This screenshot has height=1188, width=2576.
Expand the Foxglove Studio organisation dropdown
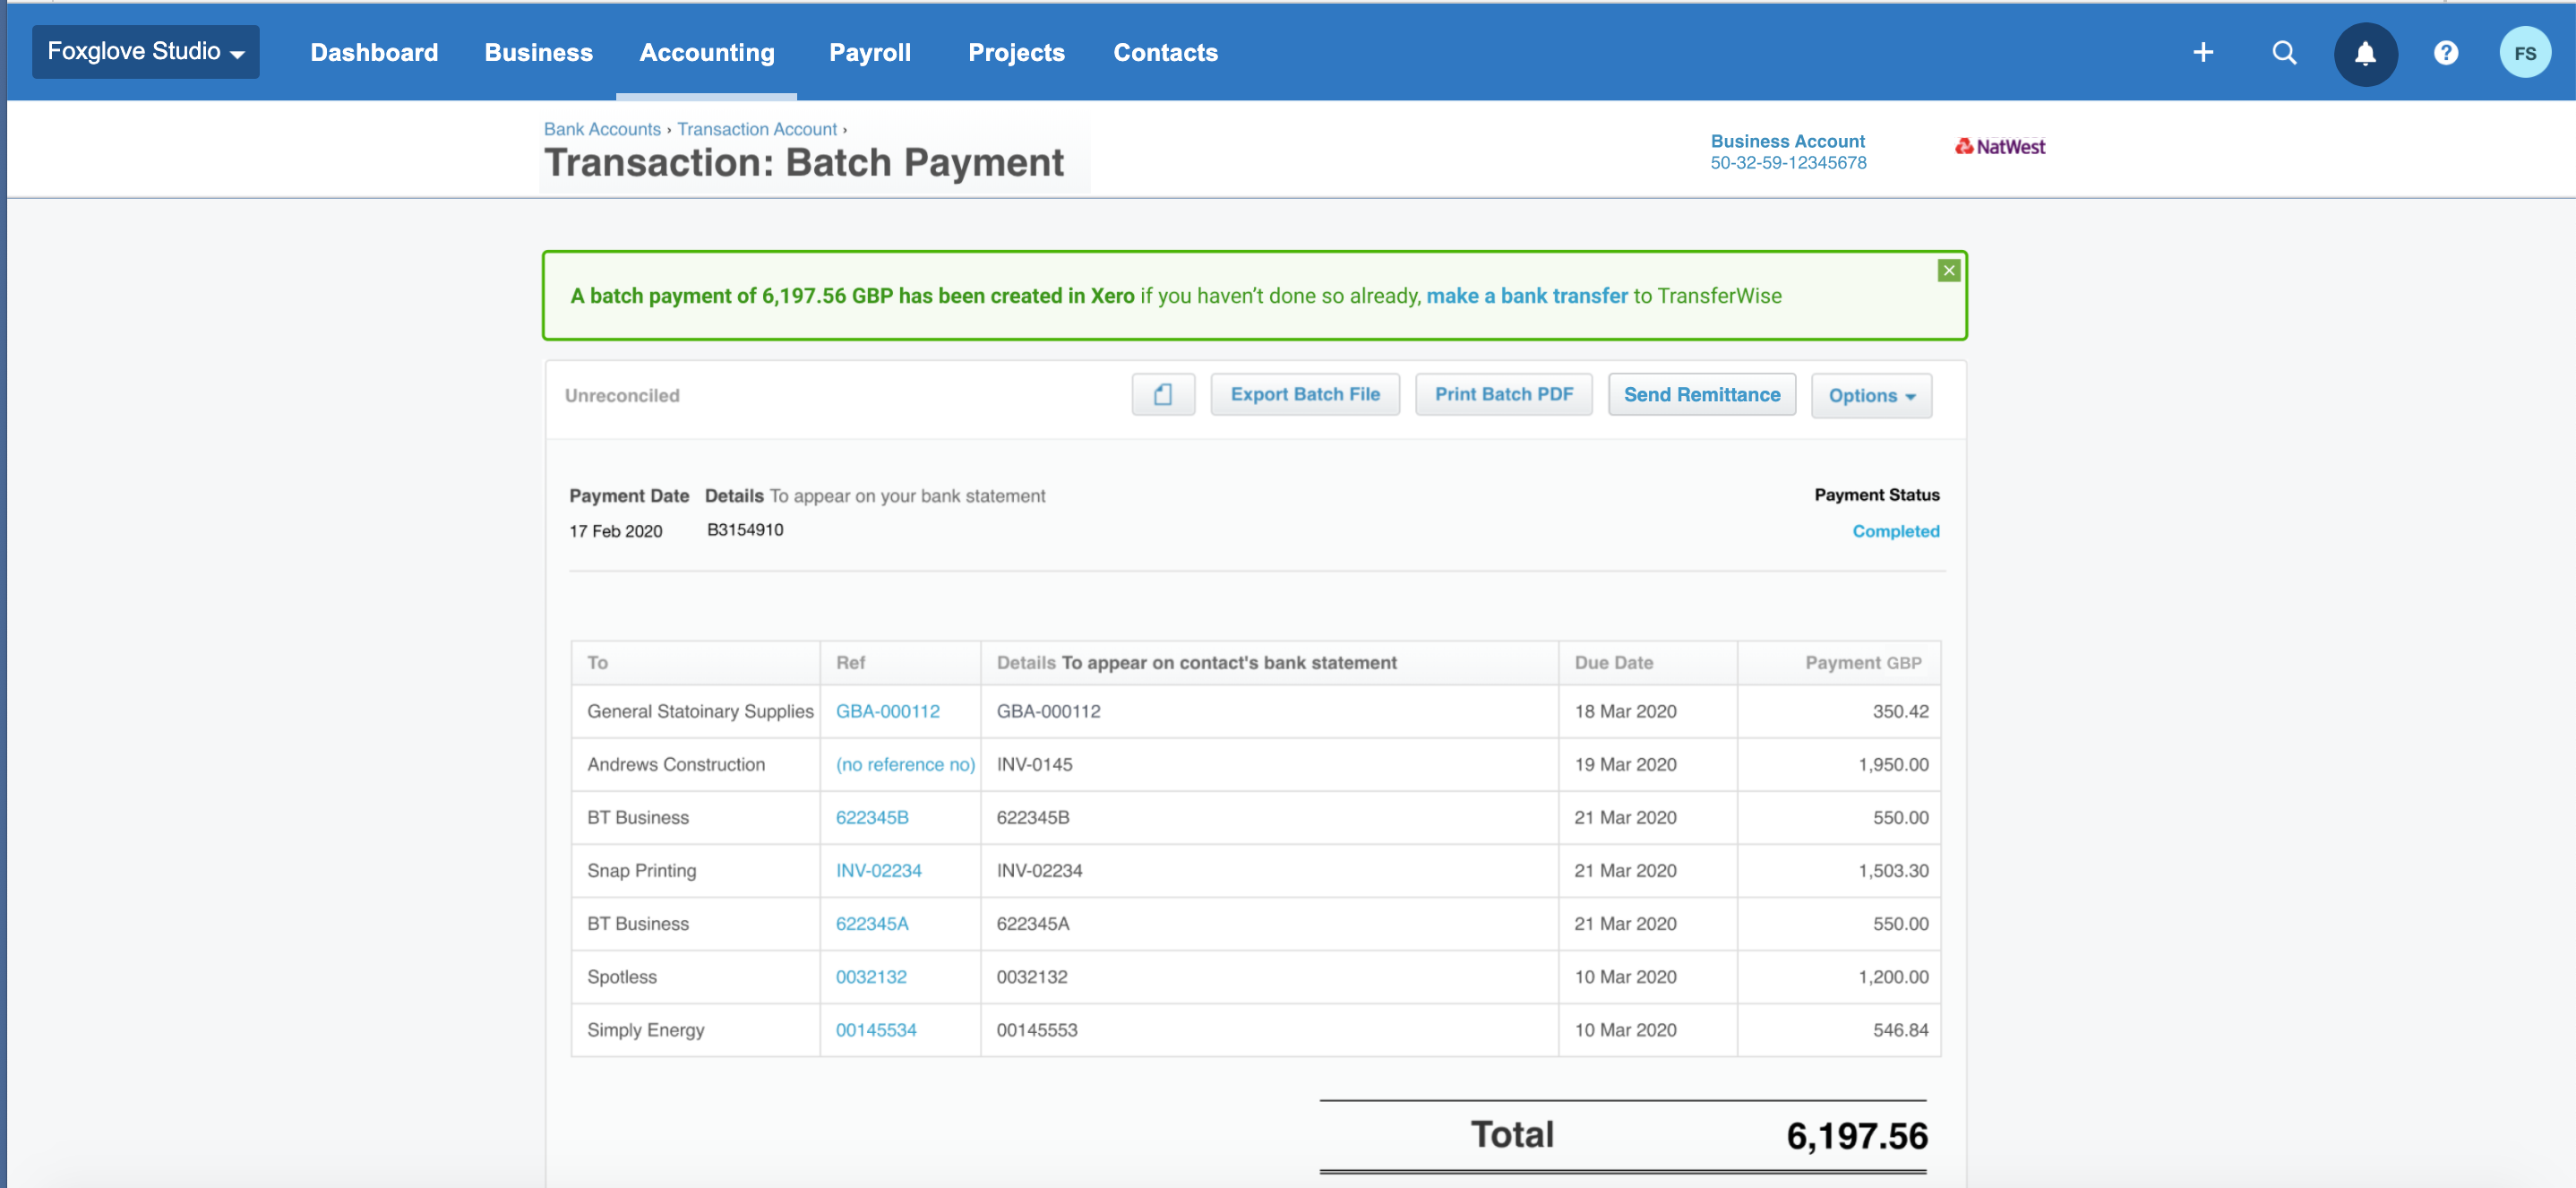pos(146,52)
